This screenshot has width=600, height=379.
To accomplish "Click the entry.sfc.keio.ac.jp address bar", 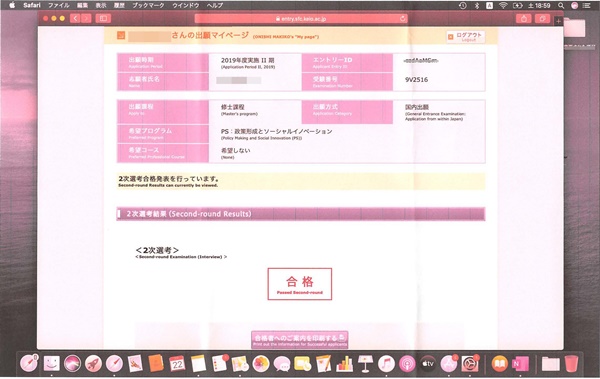I will [x=301, y=18].
